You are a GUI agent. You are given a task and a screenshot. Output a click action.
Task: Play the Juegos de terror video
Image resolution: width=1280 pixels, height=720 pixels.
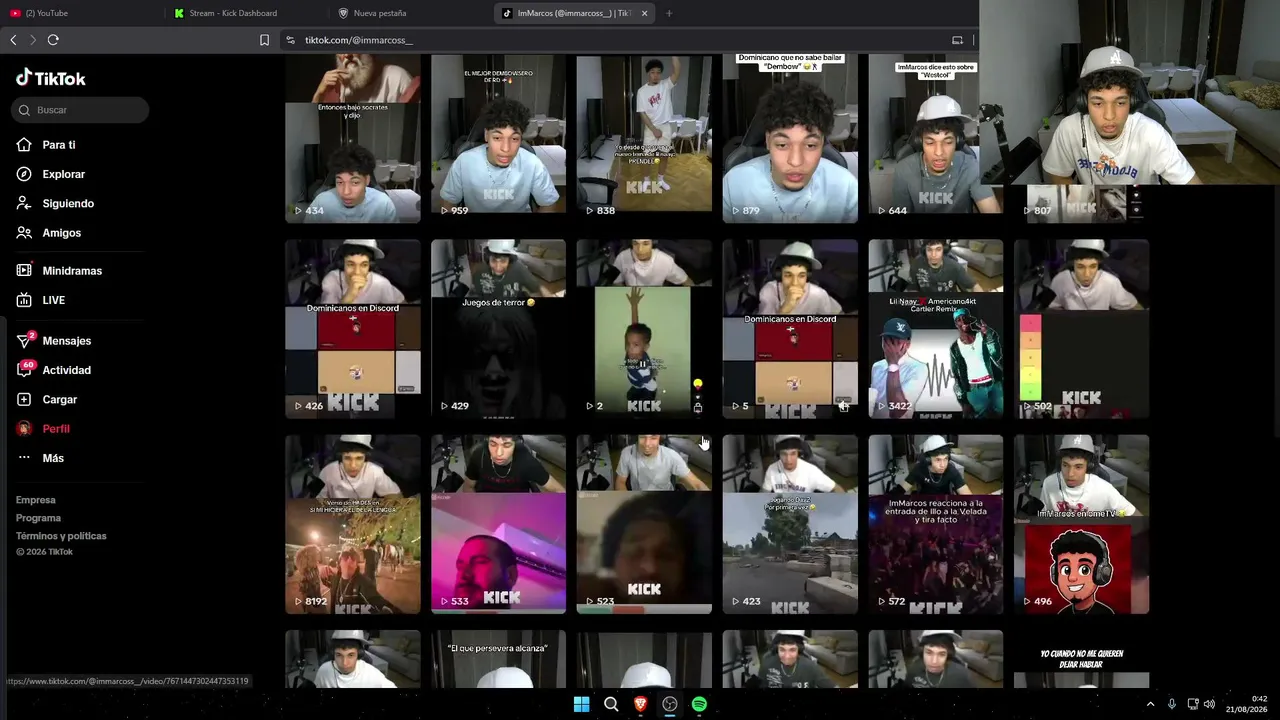click(498, 329)
